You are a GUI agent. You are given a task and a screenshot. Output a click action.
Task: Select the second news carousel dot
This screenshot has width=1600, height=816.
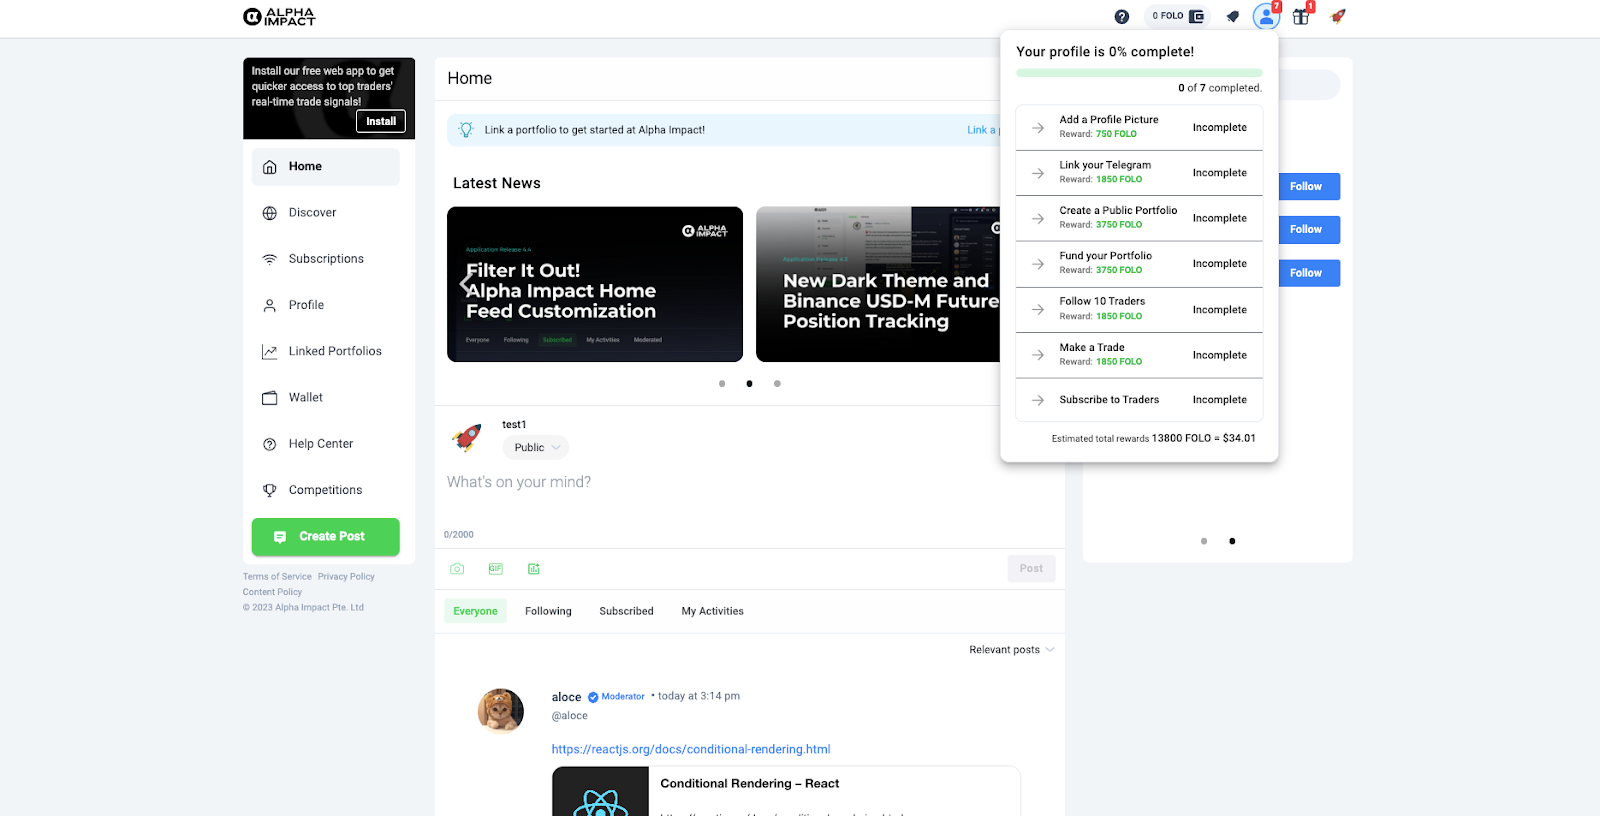pos(749,384)
